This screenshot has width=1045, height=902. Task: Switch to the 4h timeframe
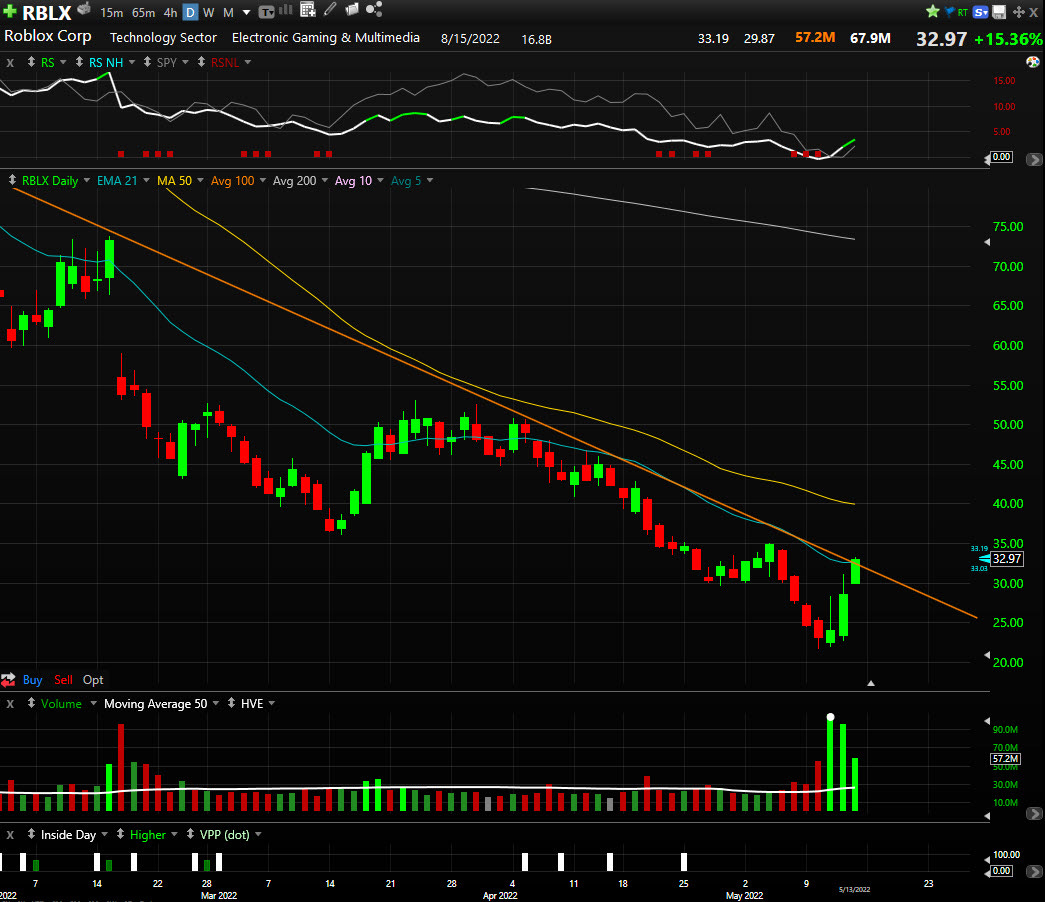(171, 13)
